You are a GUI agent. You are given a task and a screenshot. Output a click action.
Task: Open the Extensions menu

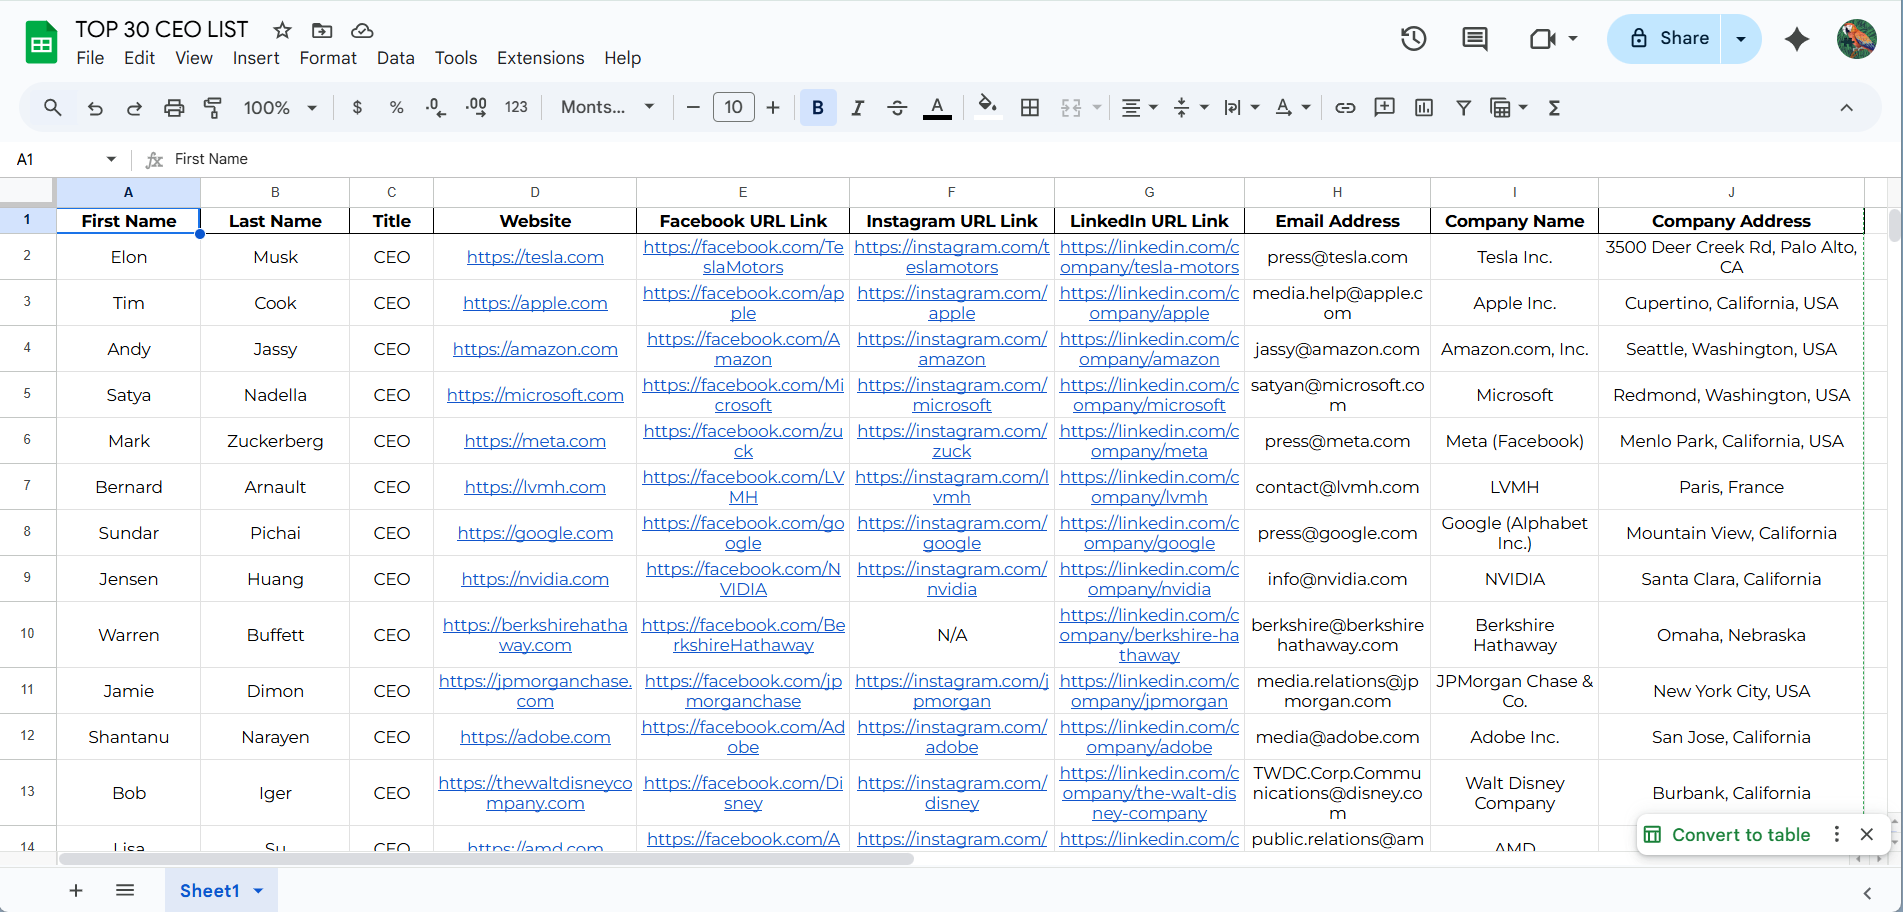(540, 58)
